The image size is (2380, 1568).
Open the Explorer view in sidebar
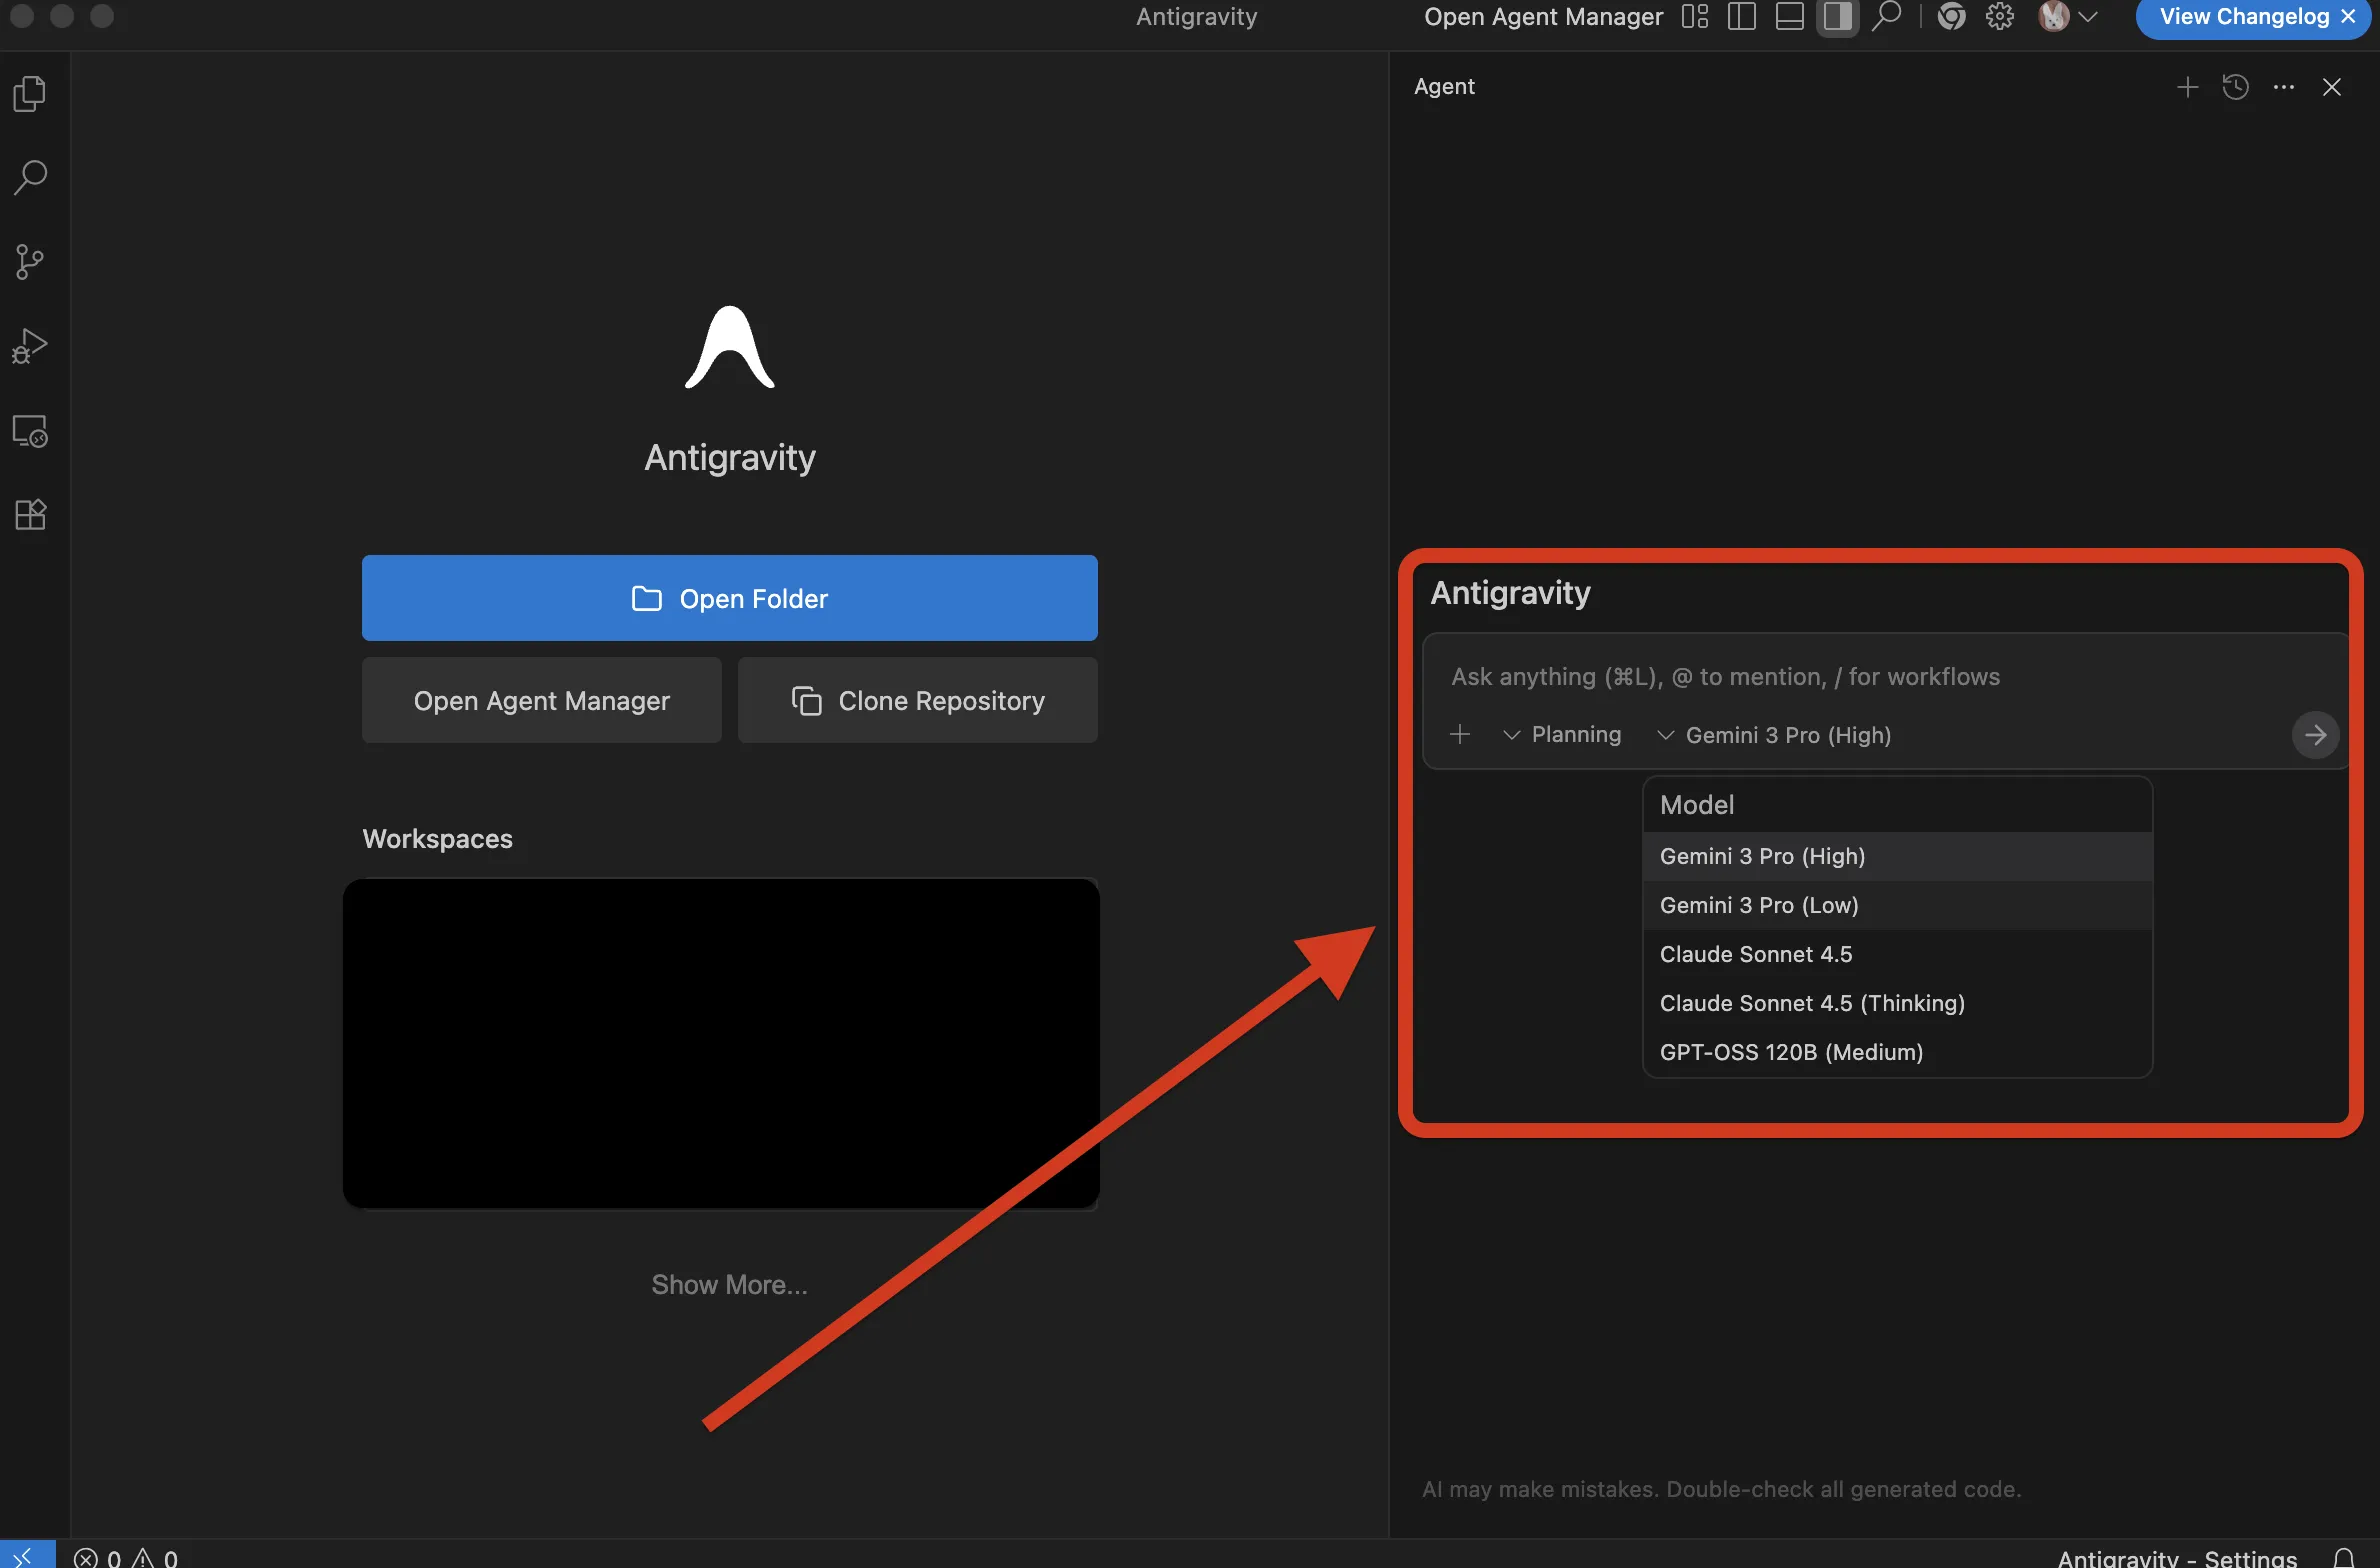pos(30,94)
